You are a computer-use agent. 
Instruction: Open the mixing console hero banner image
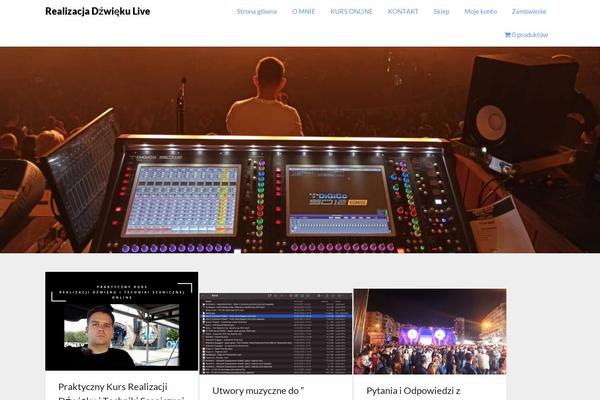click(300, 150)
